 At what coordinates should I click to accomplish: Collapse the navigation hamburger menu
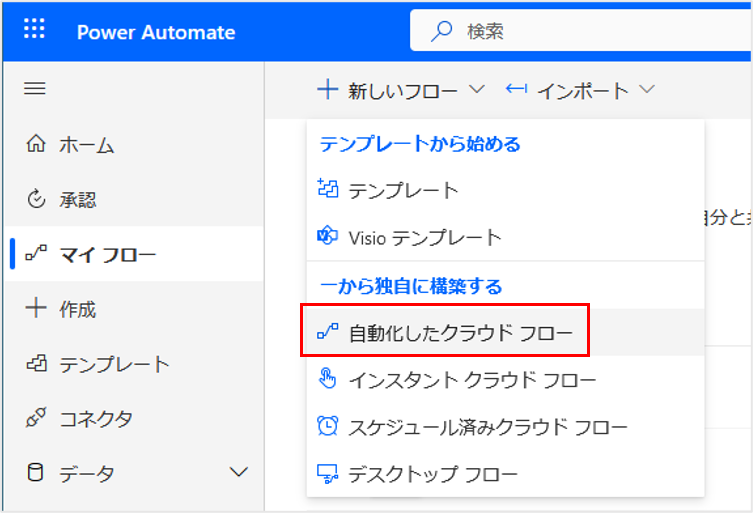click(x=35, y=89)
